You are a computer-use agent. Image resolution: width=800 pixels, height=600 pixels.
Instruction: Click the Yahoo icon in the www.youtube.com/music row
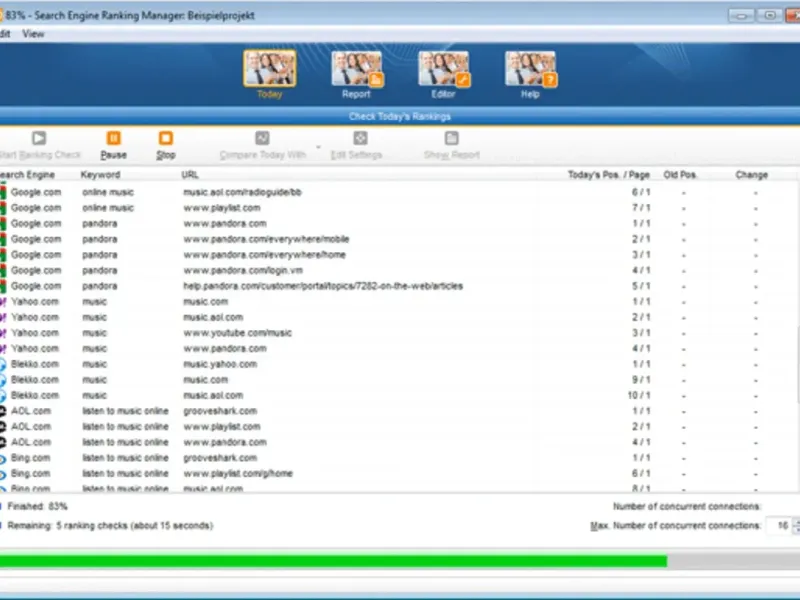point(3,333)
